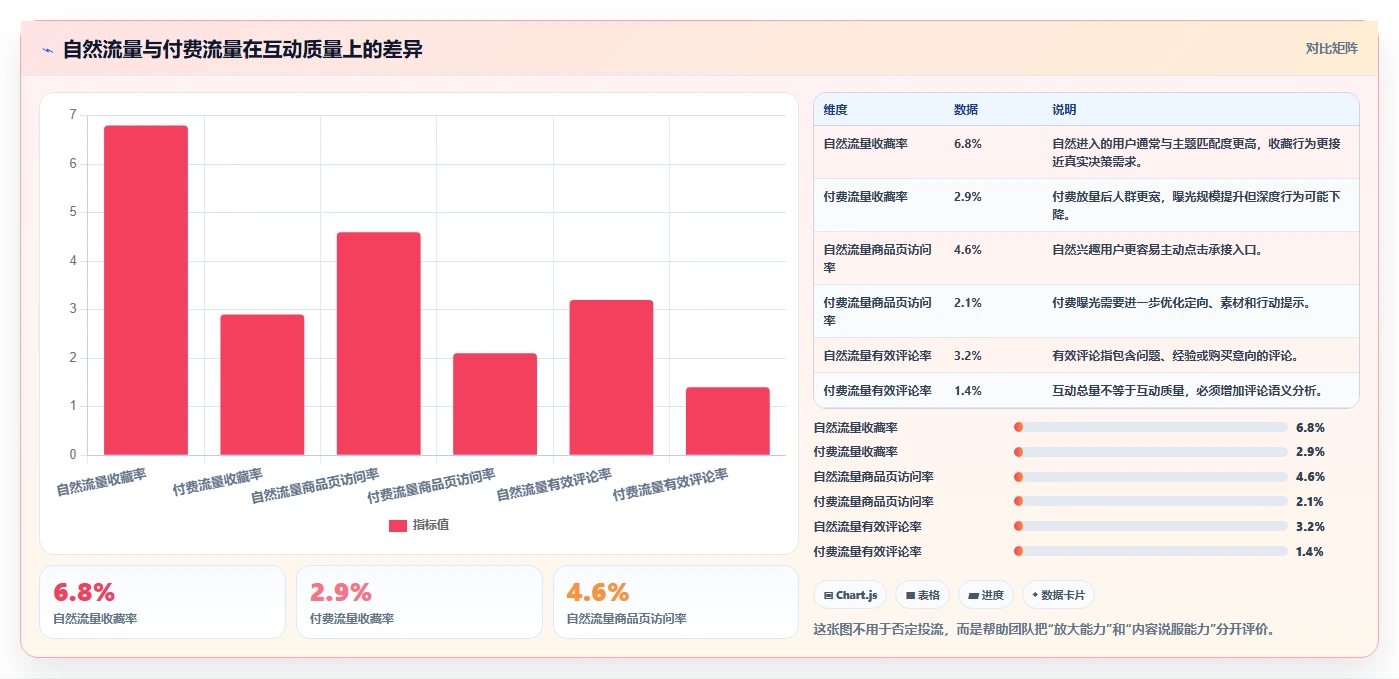Screen dimensions: 1399x679
Task: Click the description starting 付费曝光需要进一步优化
Action: (x=1182, y=302)
